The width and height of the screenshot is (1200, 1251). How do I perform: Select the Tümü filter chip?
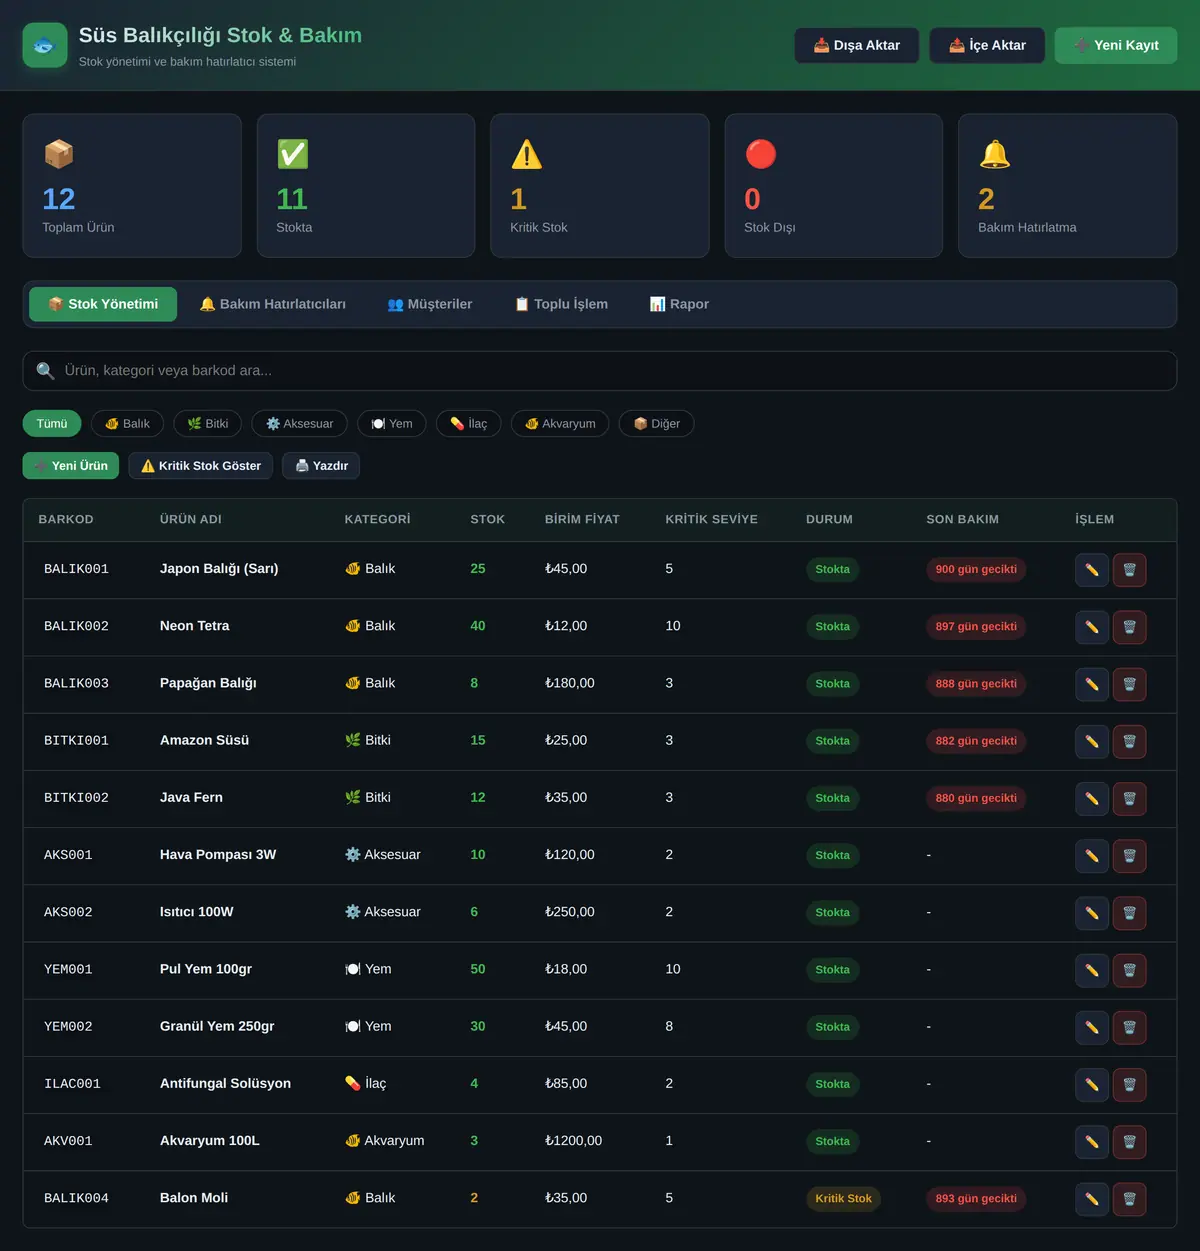pos(52,424)
